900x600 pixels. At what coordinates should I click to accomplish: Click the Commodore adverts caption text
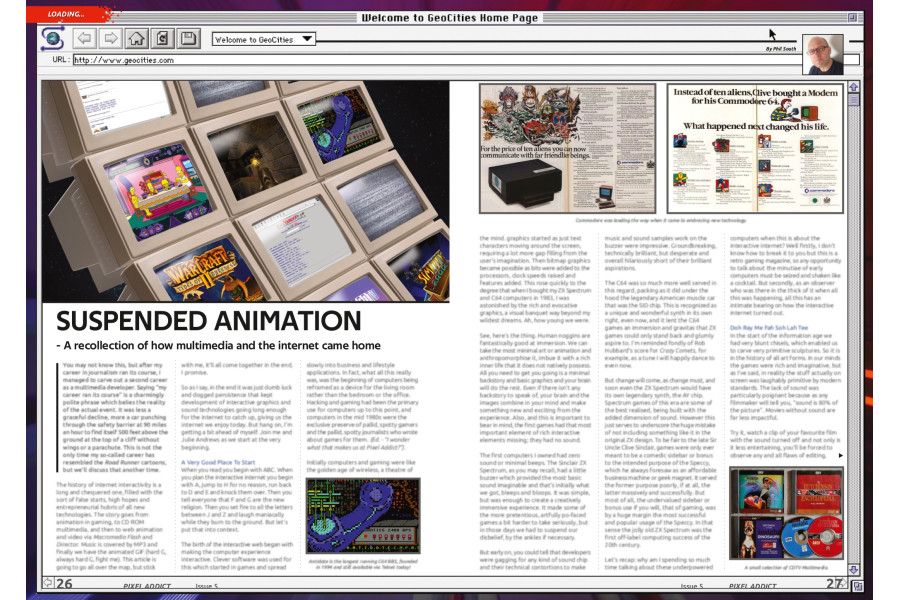tap(661, 220)
